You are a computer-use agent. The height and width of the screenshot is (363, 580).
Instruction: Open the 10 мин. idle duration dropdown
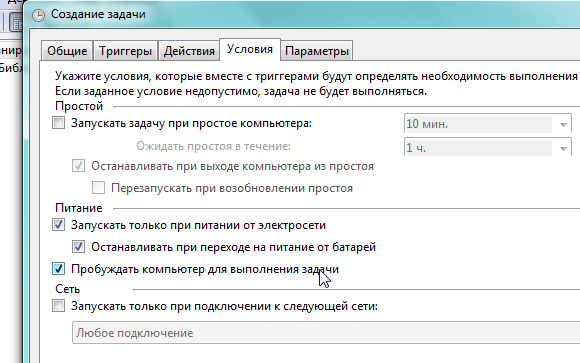coord(488,124)
